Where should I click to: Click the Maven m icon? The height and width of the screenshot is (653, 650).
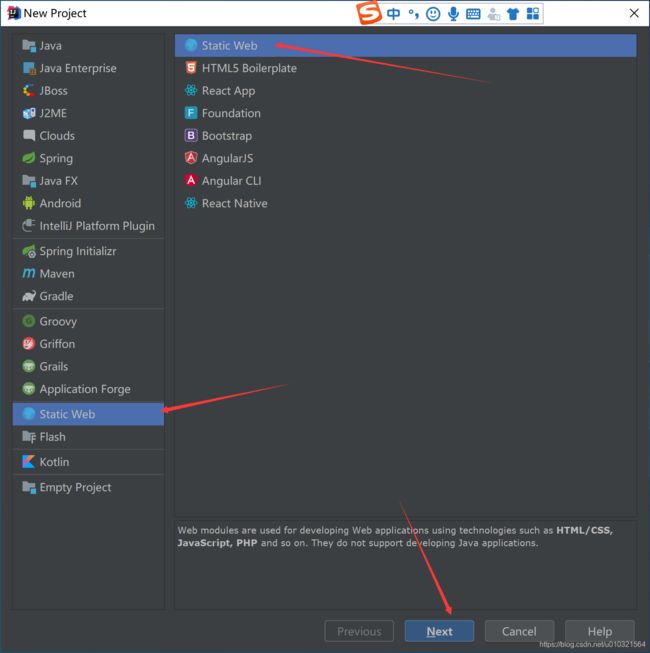[29, 273]
